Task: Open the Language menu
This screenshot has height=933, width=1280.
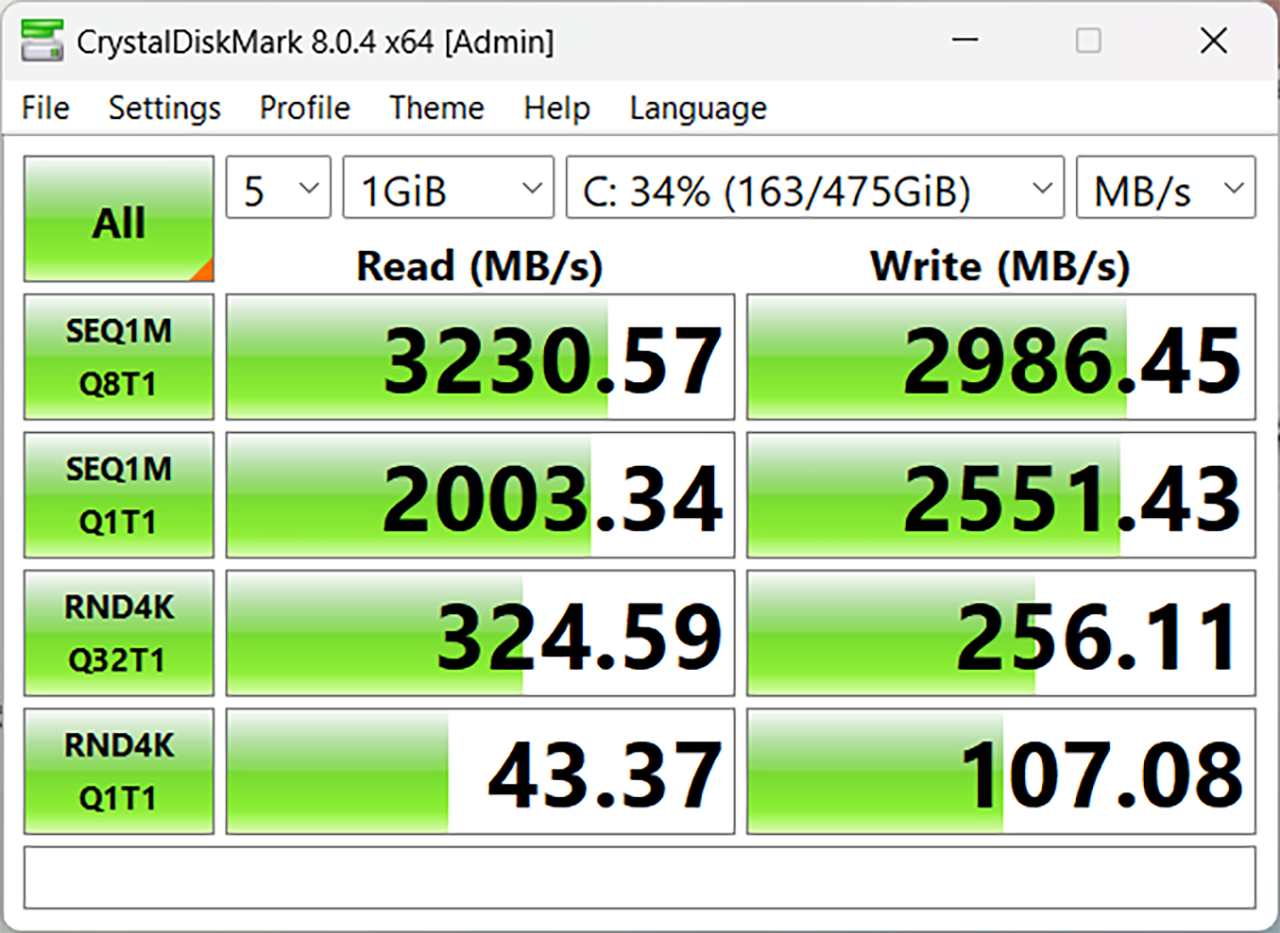Action: pos(698,108)
